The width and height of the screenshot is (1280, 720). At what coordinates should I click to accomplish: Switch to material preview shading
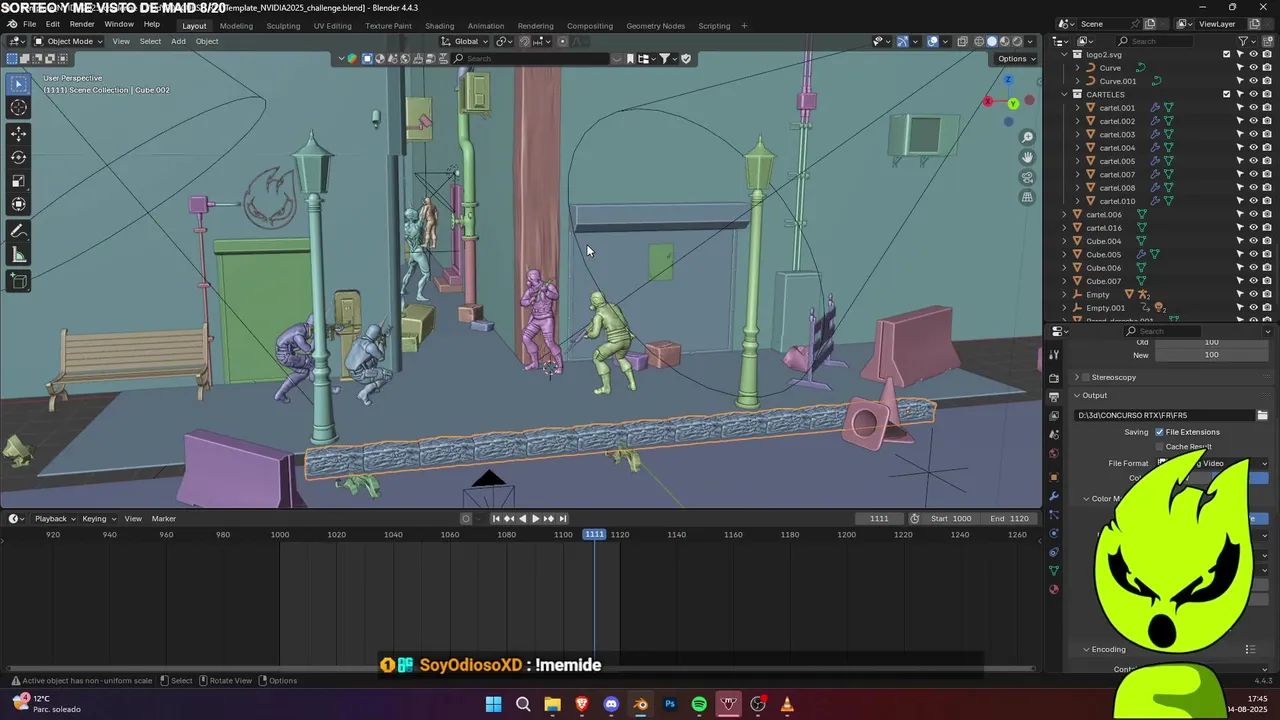tap(1005, 41)
